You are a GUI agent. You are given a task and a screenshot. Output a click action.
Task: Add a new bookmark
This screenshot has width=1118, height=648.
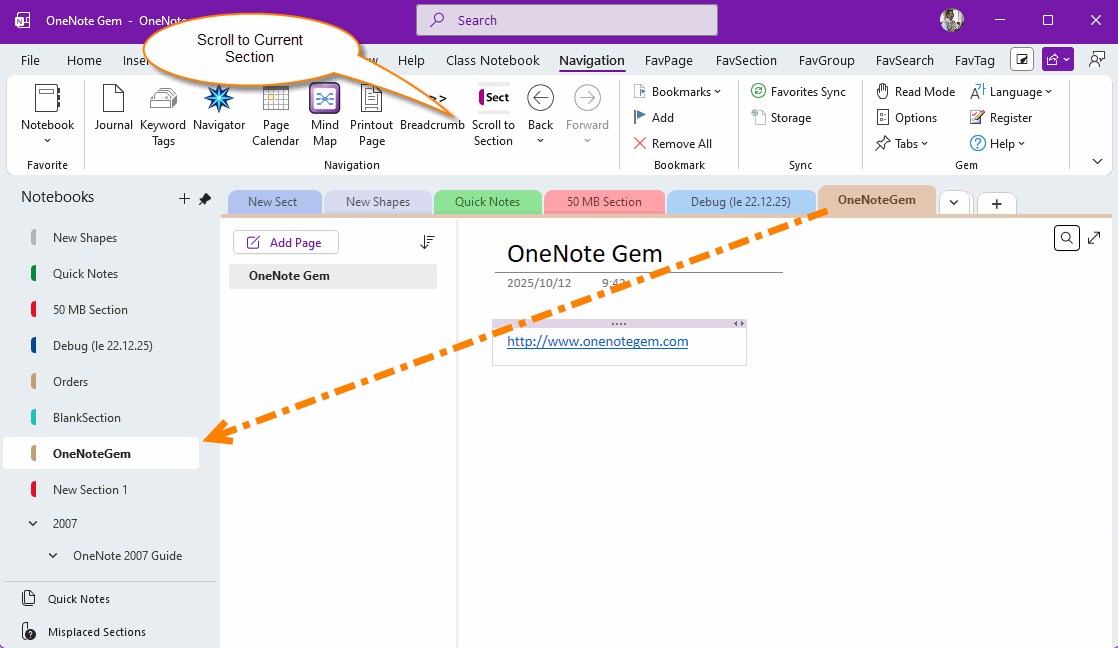[654, 118]
